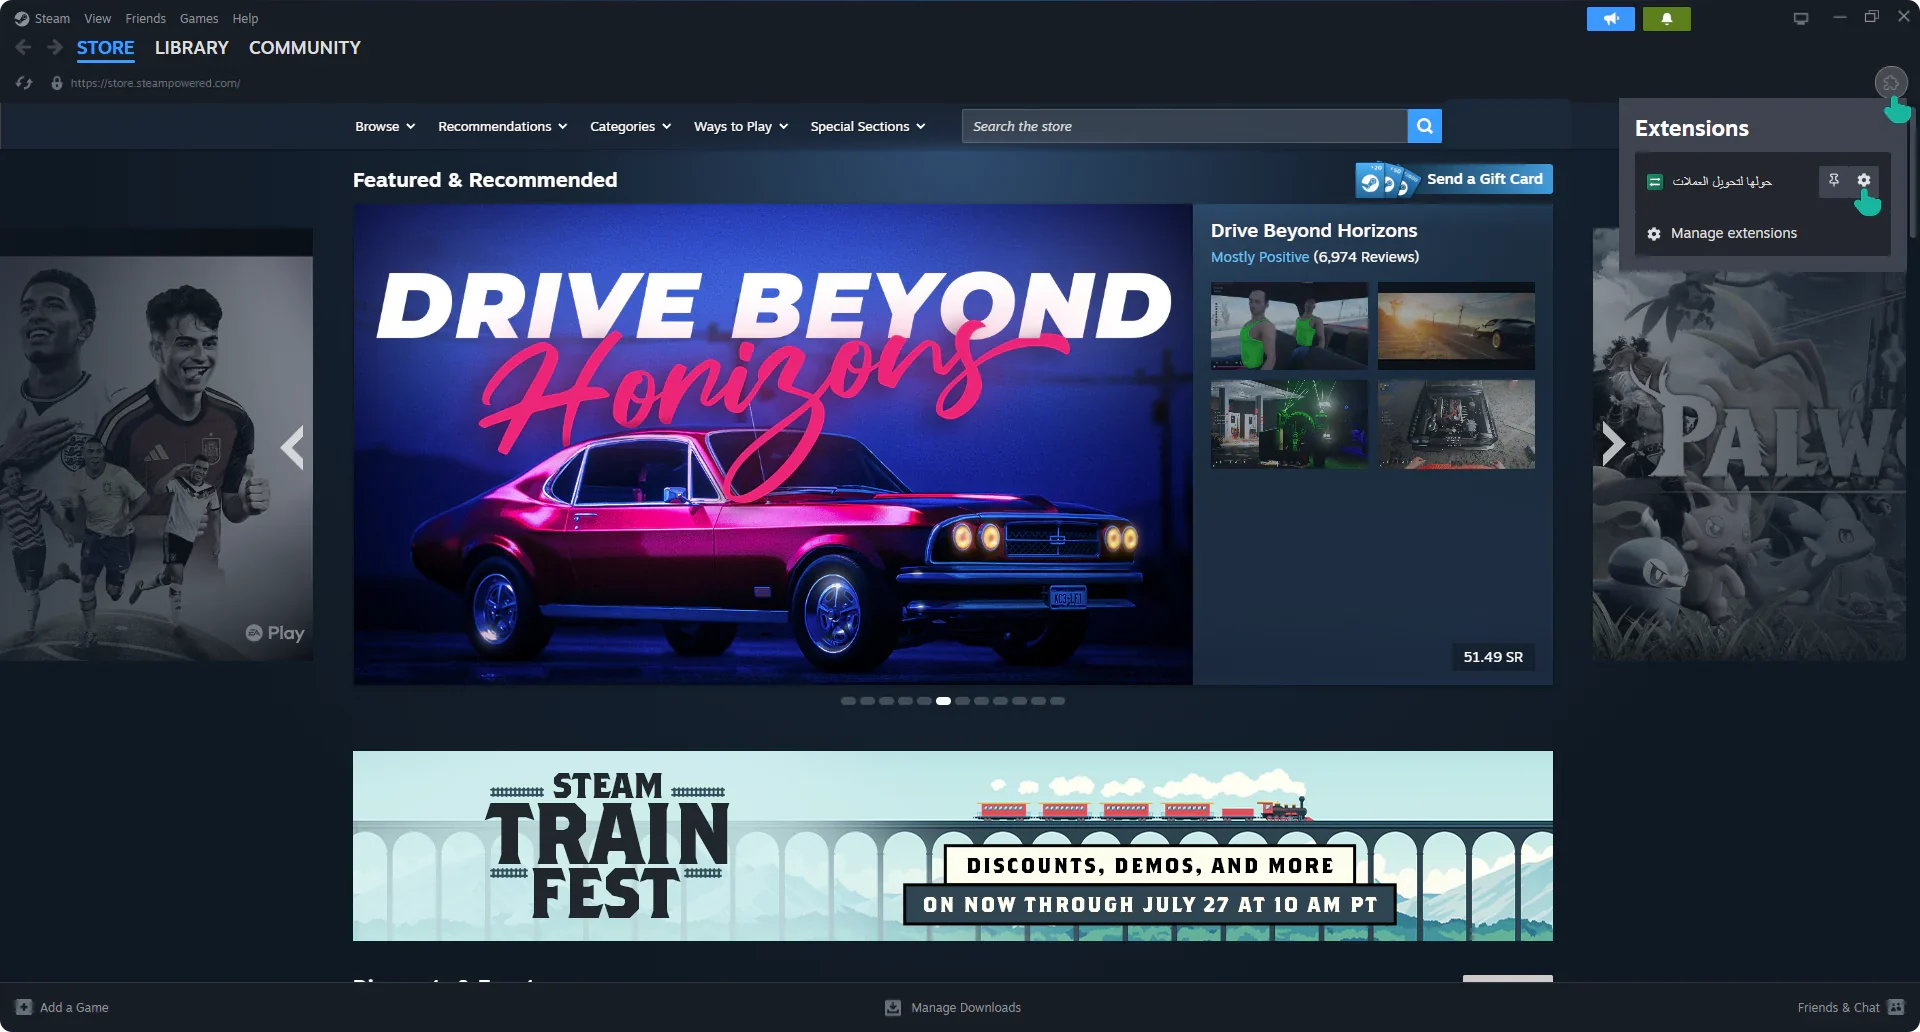This screenshot has height=1032, width=1920.
Task: Click the Add a Game plus icon
Action: 24,1007
